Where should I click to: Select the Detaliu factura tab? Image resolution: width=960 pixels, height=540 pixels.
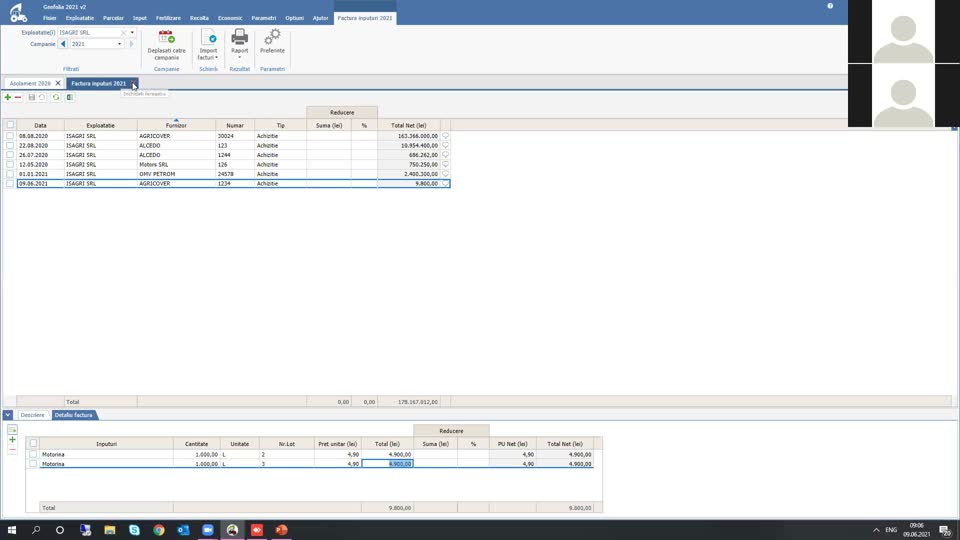click(73, 415)
